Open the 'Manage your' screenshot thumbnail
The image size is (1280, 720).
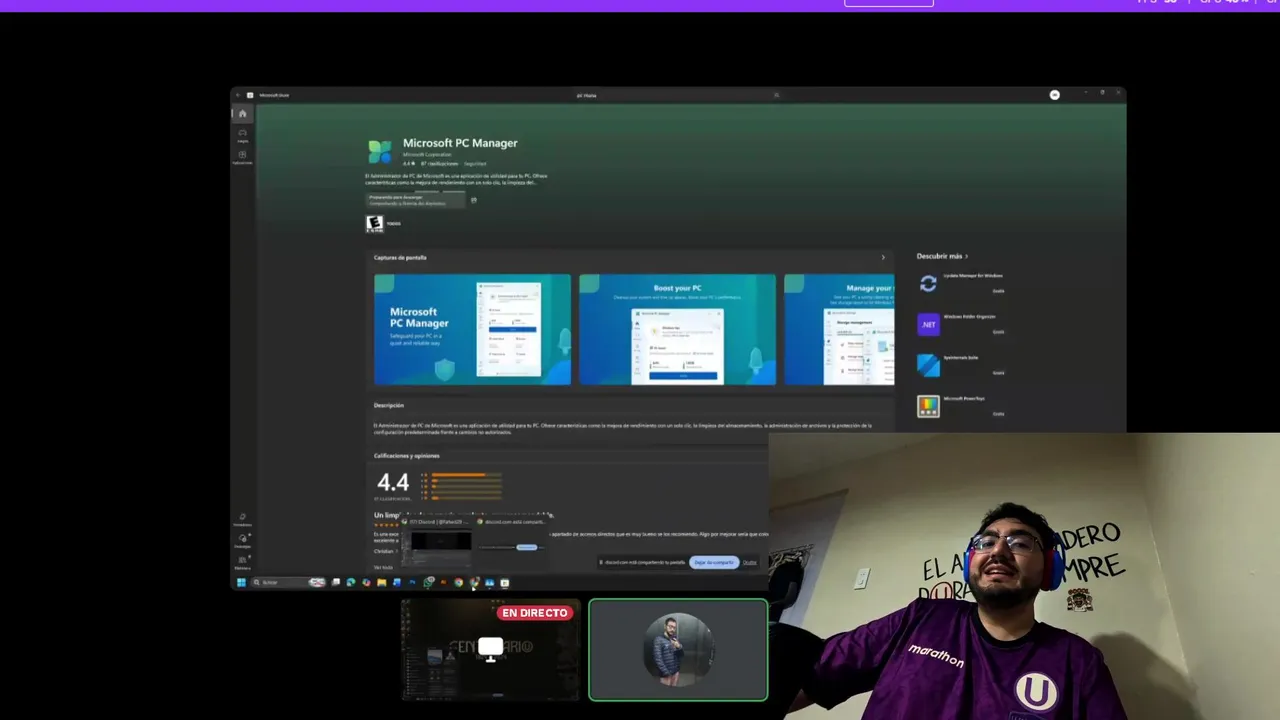tap(839, 329)
